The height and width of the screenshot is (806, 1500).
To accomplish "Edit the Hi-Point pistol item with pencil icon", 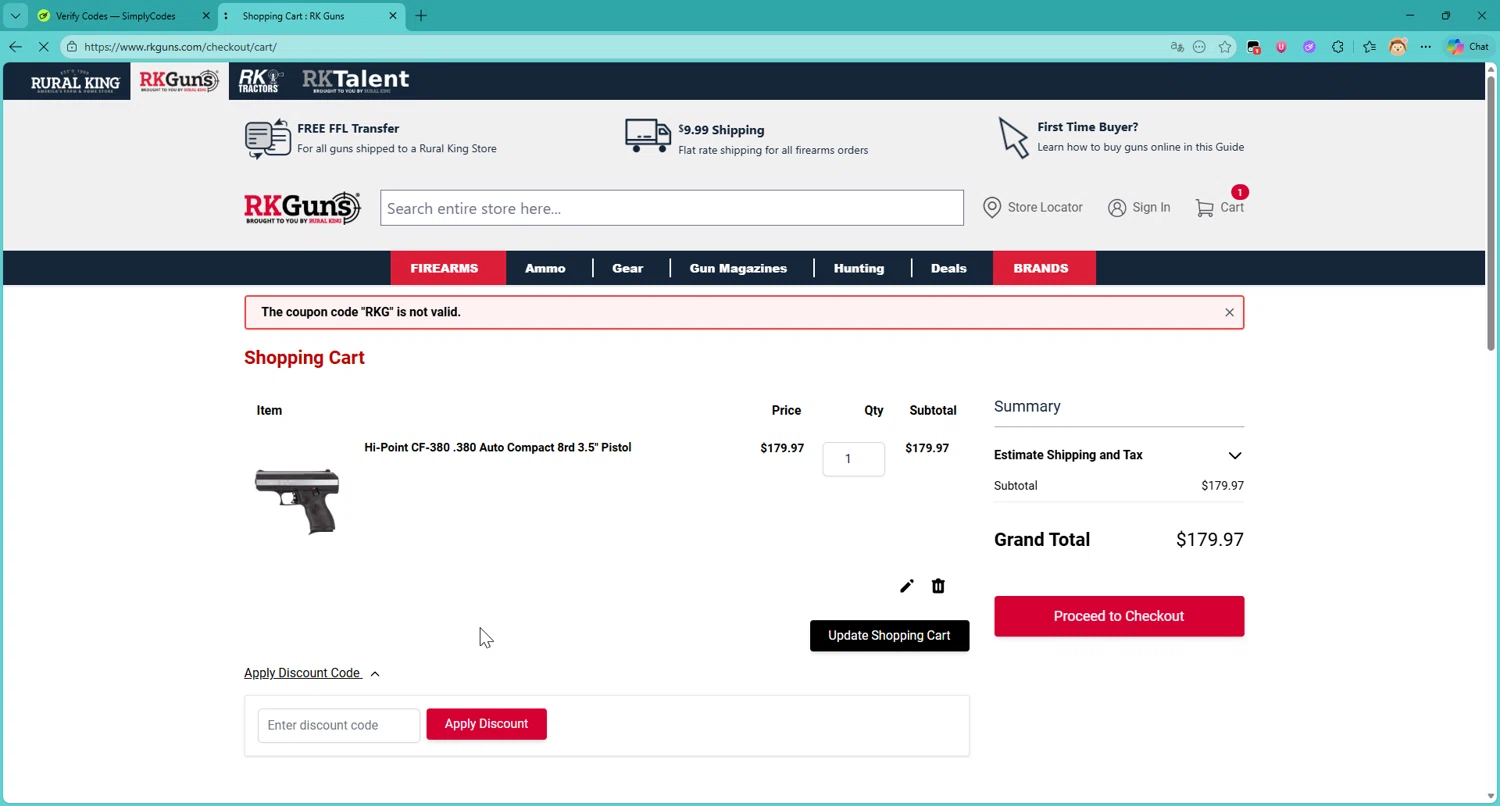I will (x=907, y=586).
